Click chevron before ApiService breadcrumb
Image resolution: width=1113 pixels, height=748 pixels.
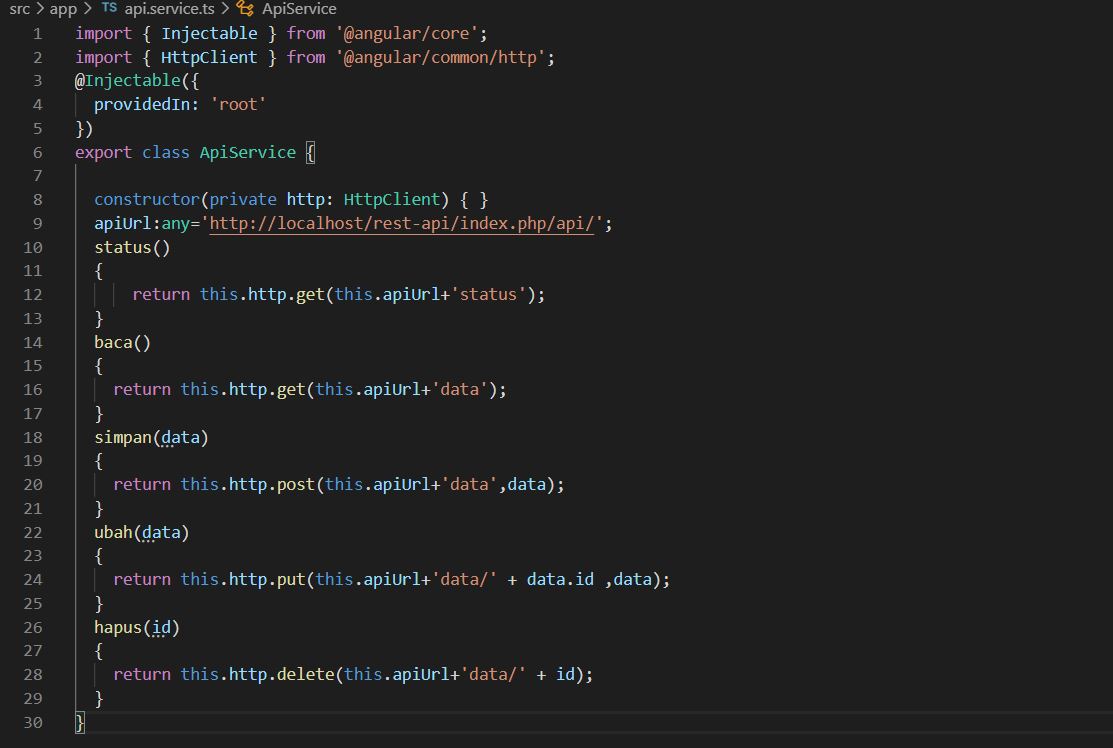(x=225, y=9)
